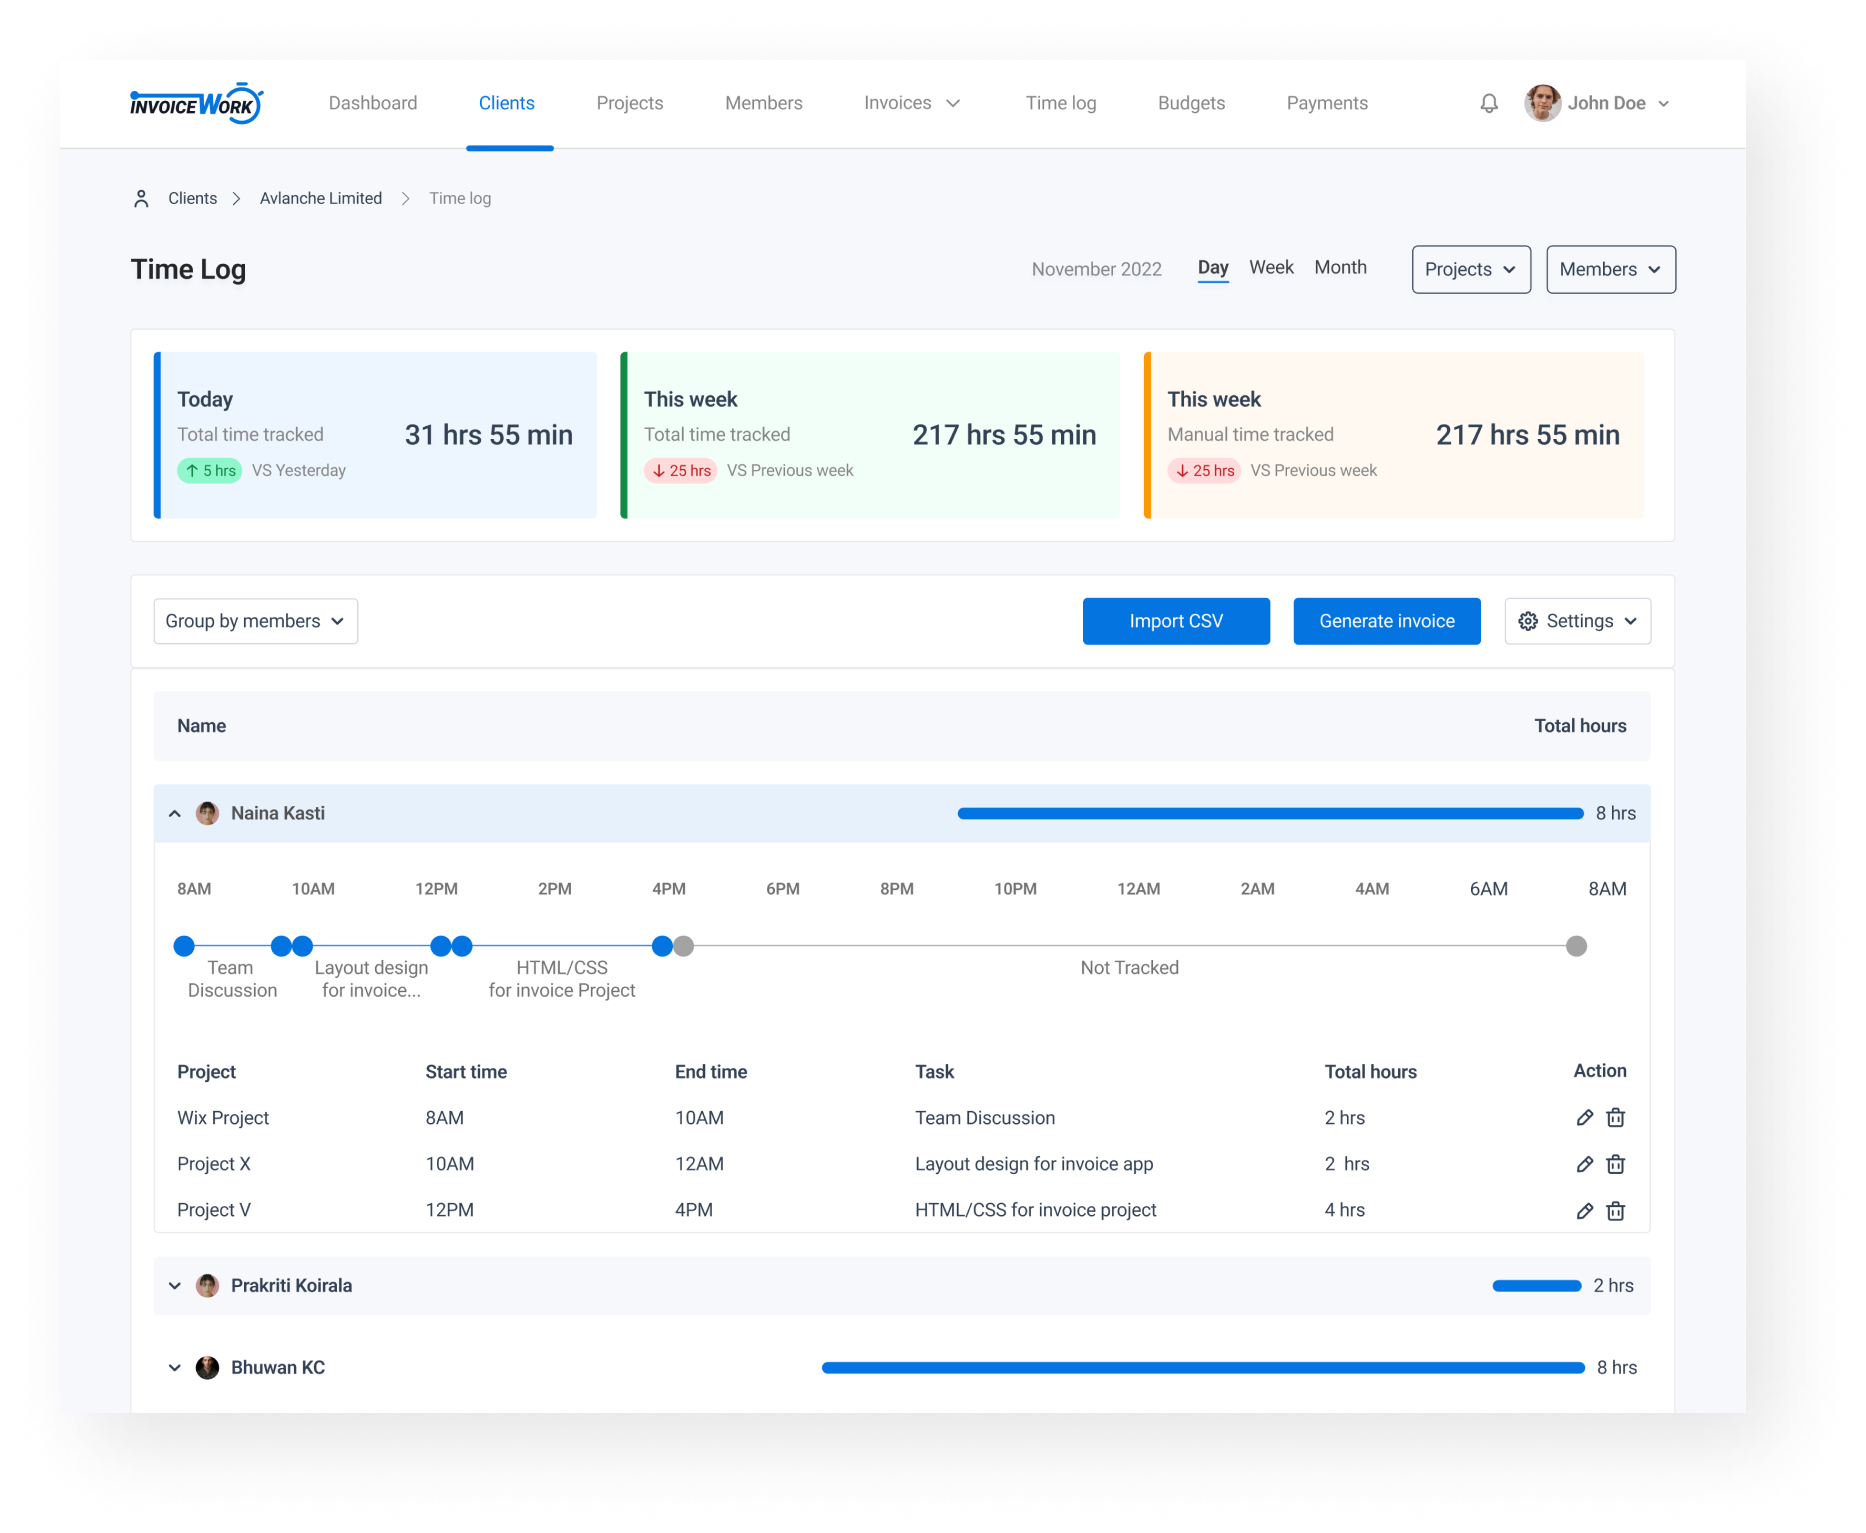Viewport: 1866px width, 1533px height.
Task: Click Bhuwan KC's avatar
Action: click(x=207, y=1368)
